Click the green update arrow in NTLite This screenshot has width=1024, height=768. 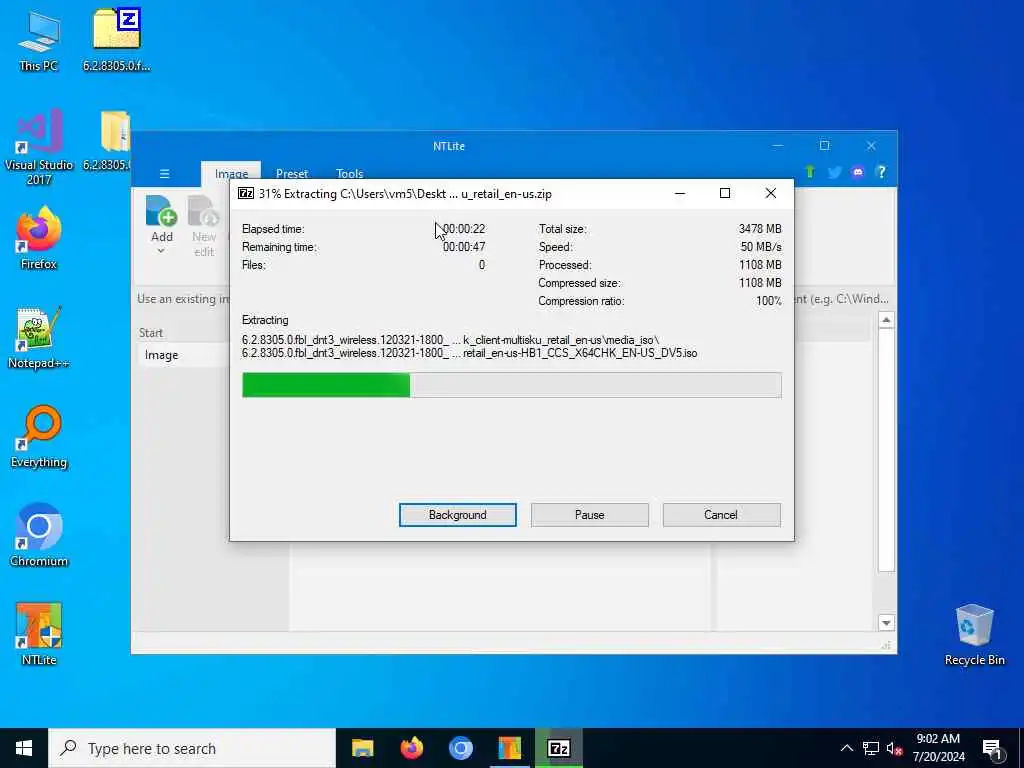click(810, 172)
